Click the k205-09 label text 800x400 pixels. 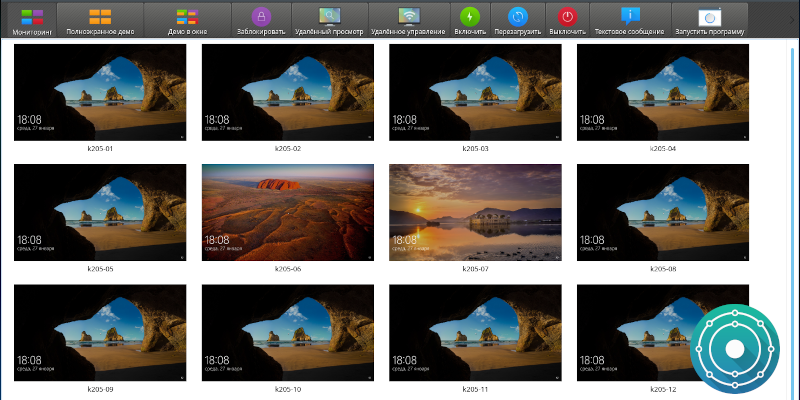[x=100, y=389]
